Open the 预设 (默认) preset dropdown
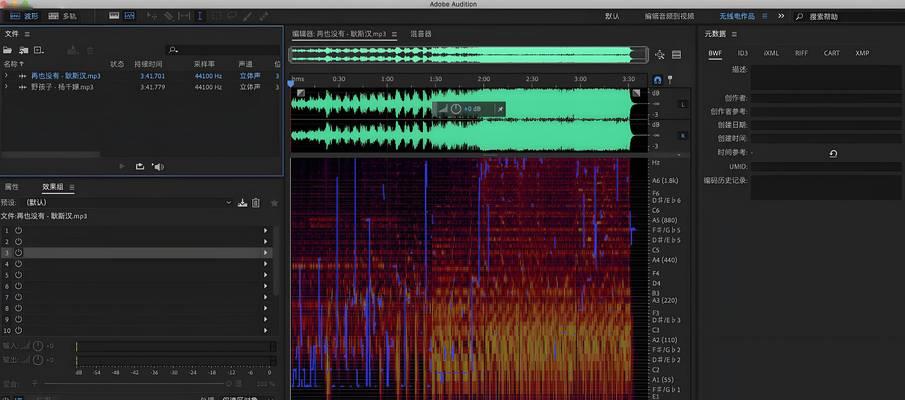The height and width of the screenshot is (400, 905). [x=128, y=203]
